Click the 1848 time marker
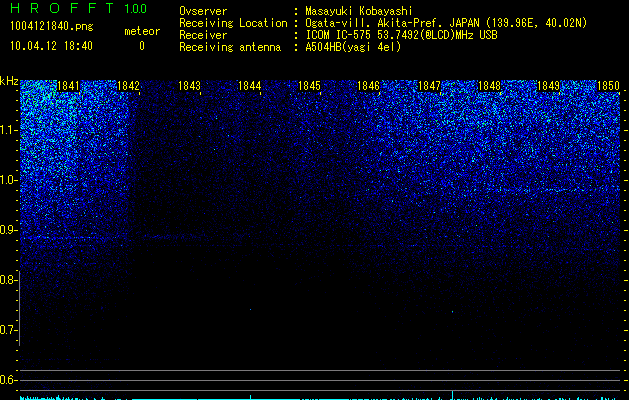 (x=489, y=86)
